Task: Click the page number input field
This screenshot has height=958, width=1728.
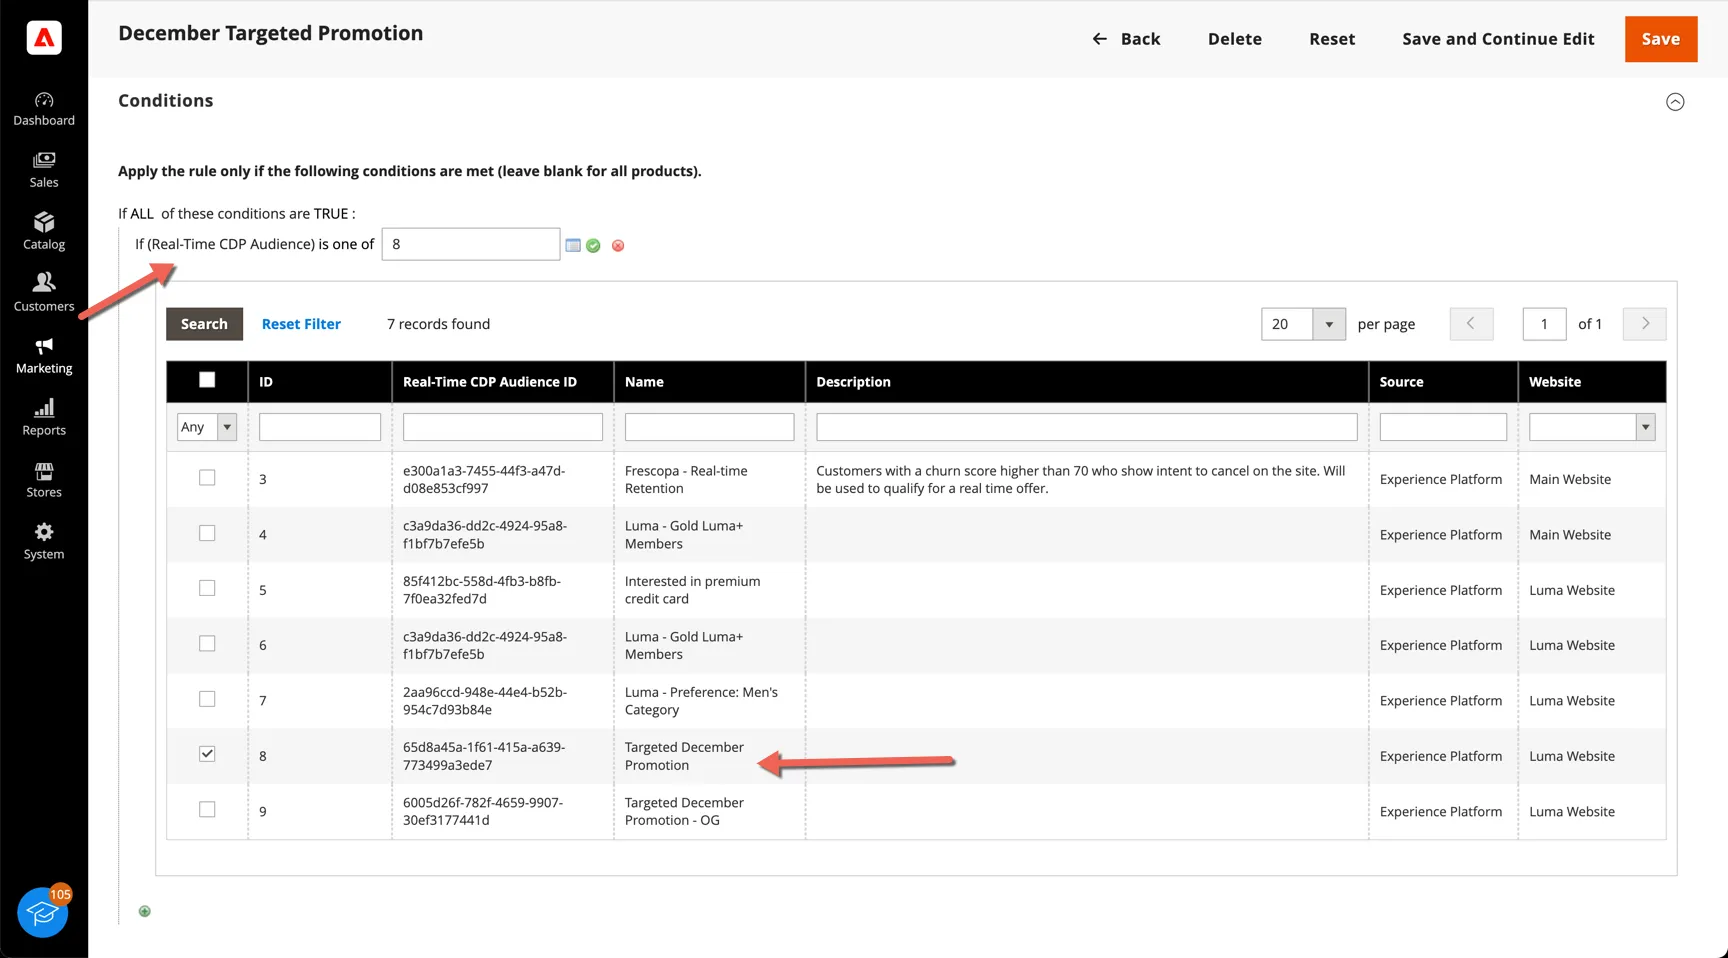Action: [x=1544, y=324]
